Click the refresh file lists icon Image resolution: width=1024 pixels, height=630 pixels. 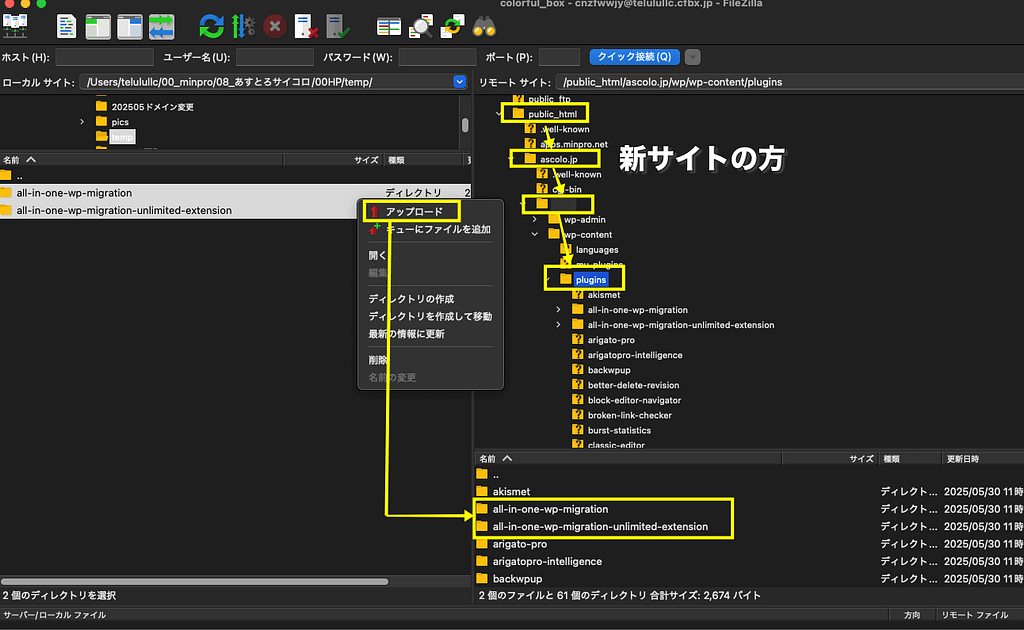[211, 26]
